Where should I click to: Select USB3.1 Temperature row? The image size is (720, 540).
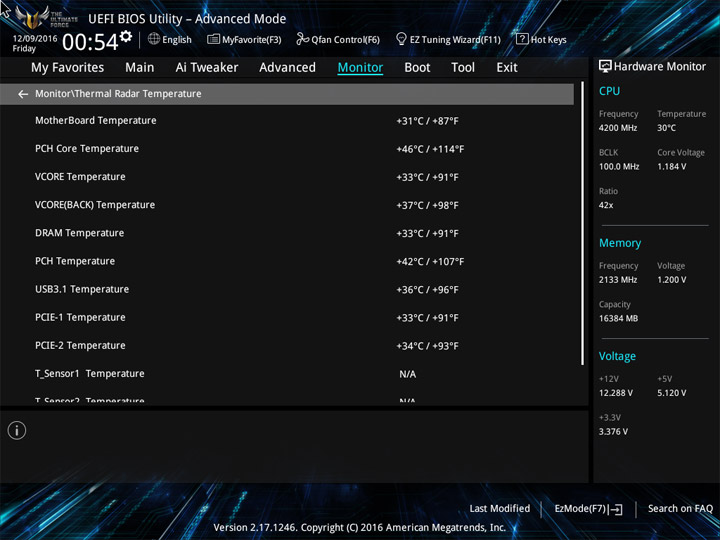pos(287,289)
